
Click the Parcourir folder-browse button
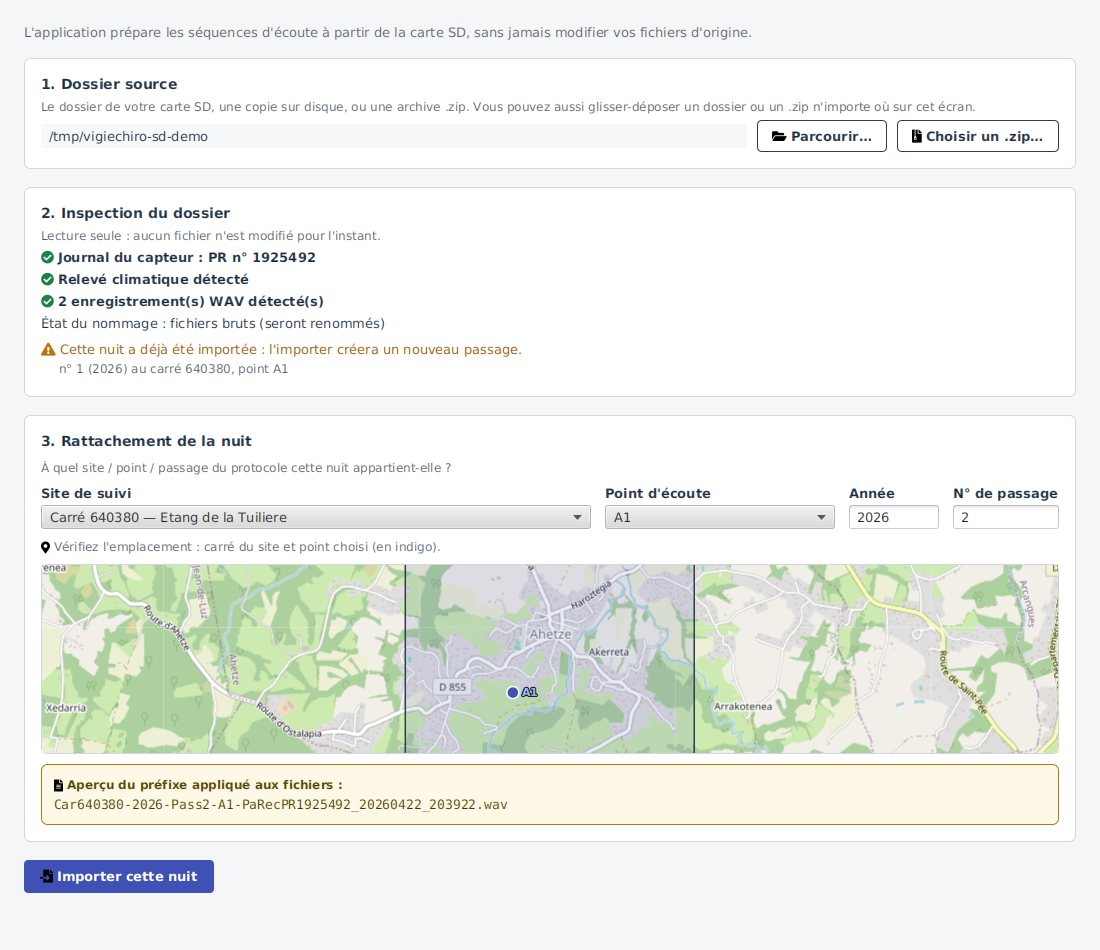[x=821, y=136]
